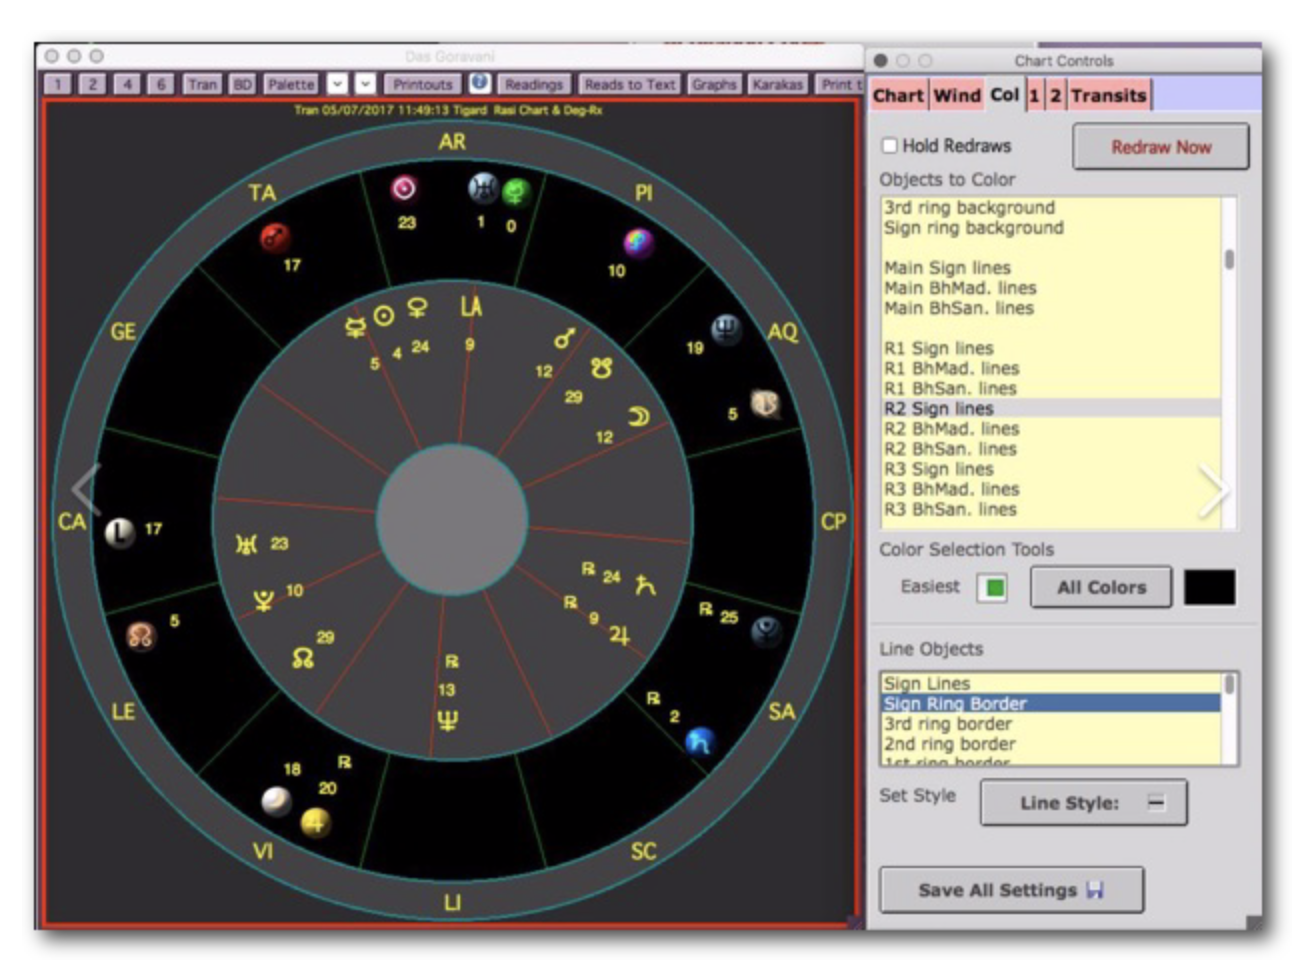This screenshot has width=1314, height=980.
Task: Choose 'Main Sign lines' in Objects to Color
Action: coord(947,268)
